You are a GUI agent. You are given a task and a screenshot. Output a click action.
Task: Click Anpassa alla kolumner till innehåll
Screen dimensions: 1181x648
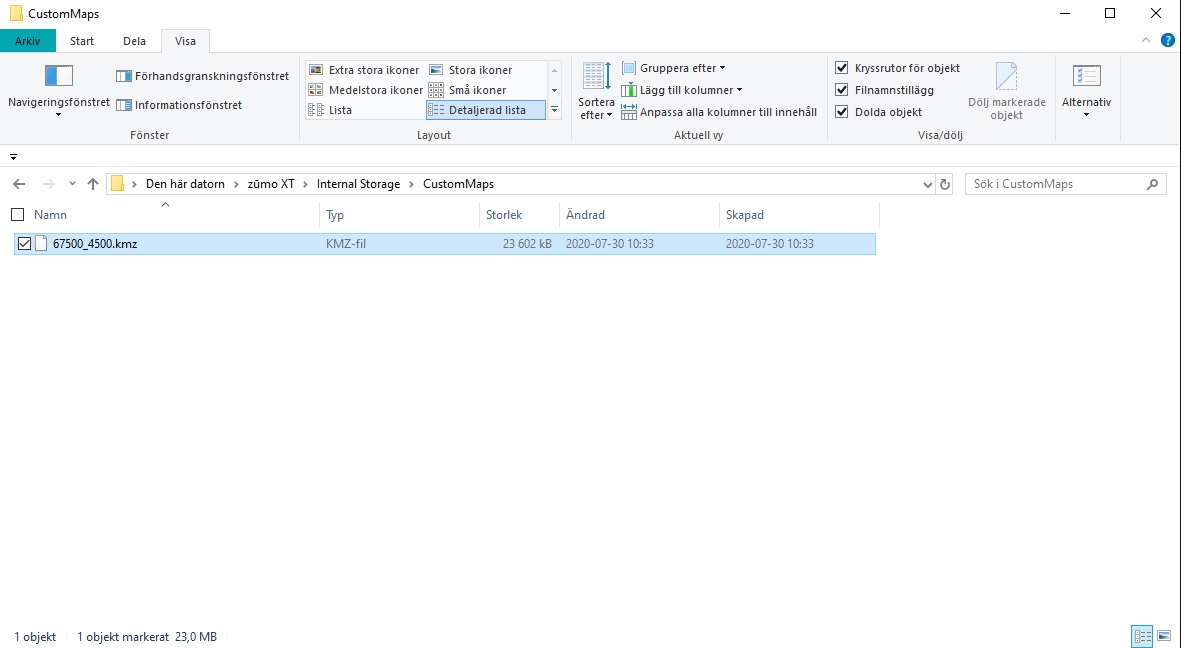[720, 112]
